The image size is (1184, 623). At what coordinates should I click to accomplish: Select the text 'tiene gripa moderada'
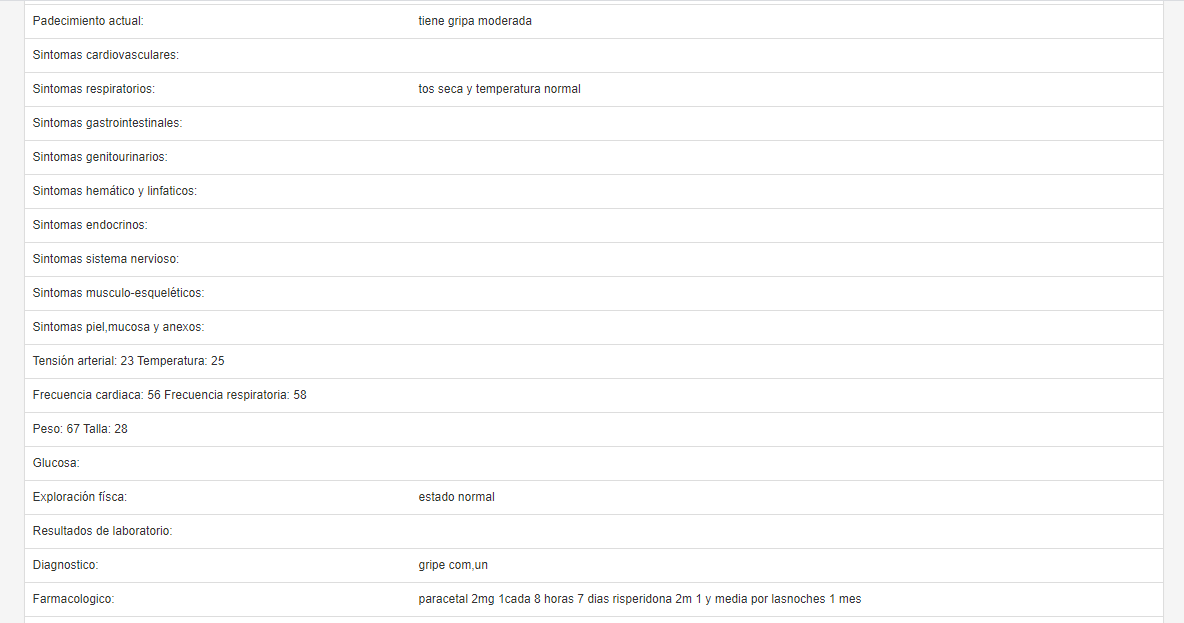475,21
